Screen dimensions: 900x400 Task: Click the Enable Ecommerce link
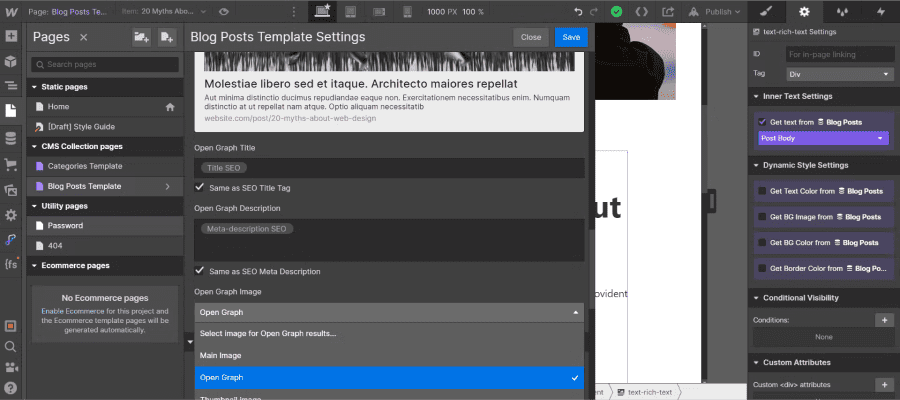pyautogui.click(x=72, y=311)
